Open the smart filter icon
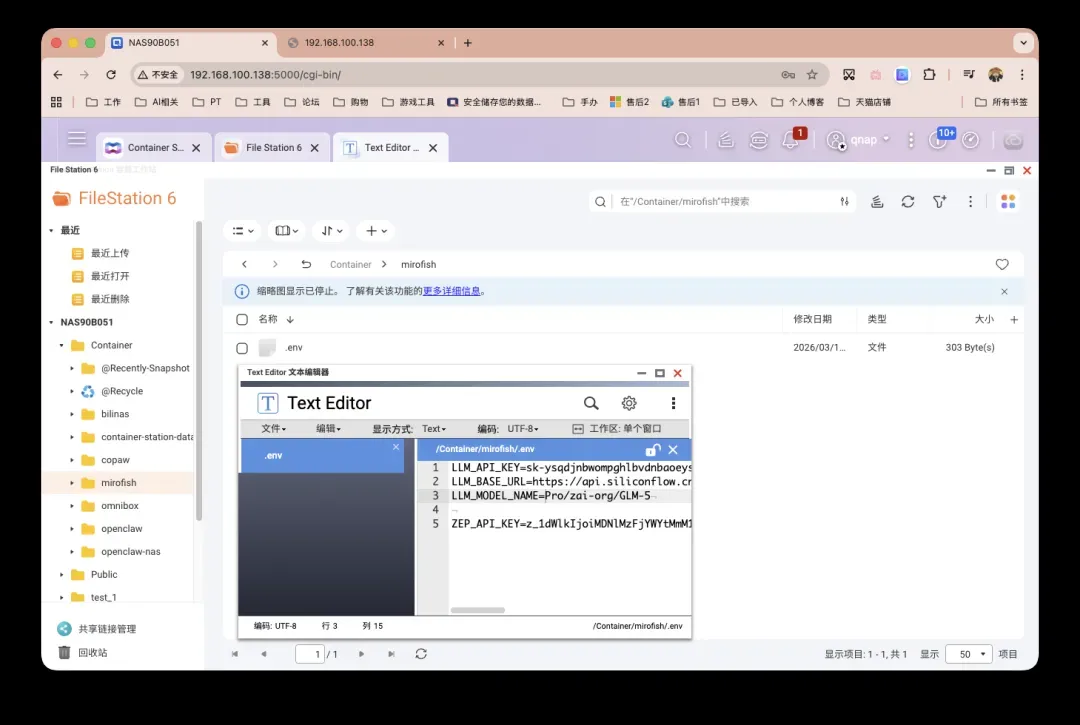This screenshot has width=1080, height=725. click(x=939, y=201)
